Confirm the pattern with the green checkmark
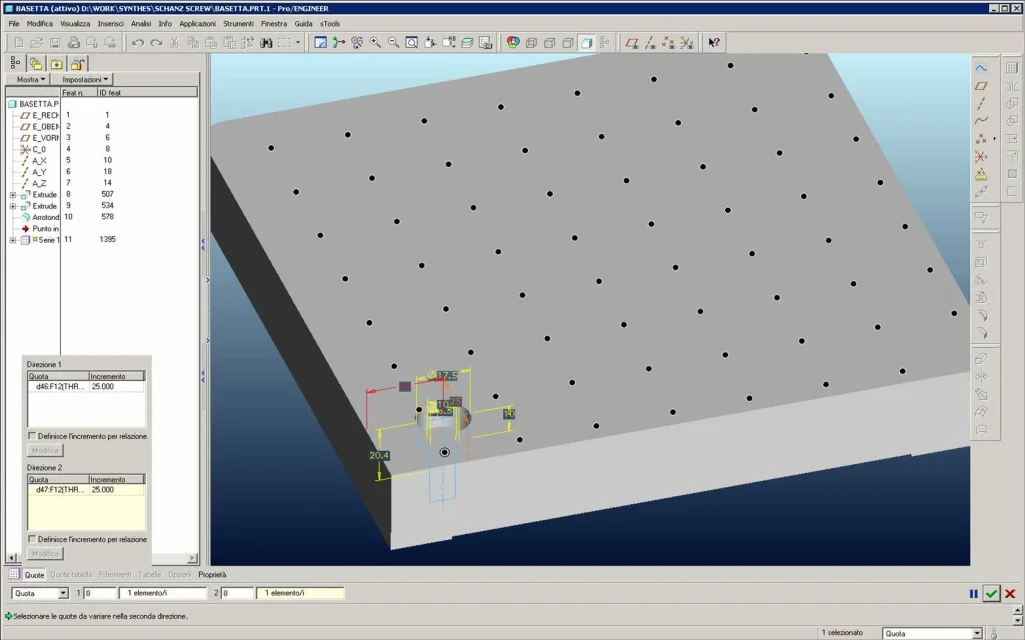The width and height of the screenshot is (1025, 640). (992, 594)
